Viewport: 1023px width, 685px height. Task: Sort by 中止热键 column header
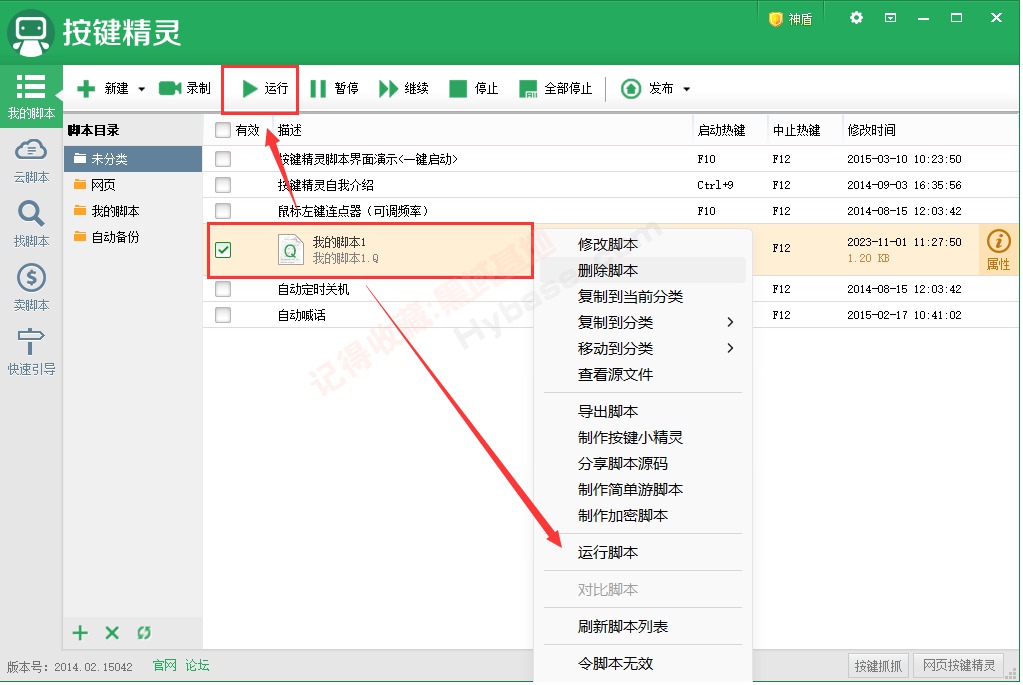796,130
